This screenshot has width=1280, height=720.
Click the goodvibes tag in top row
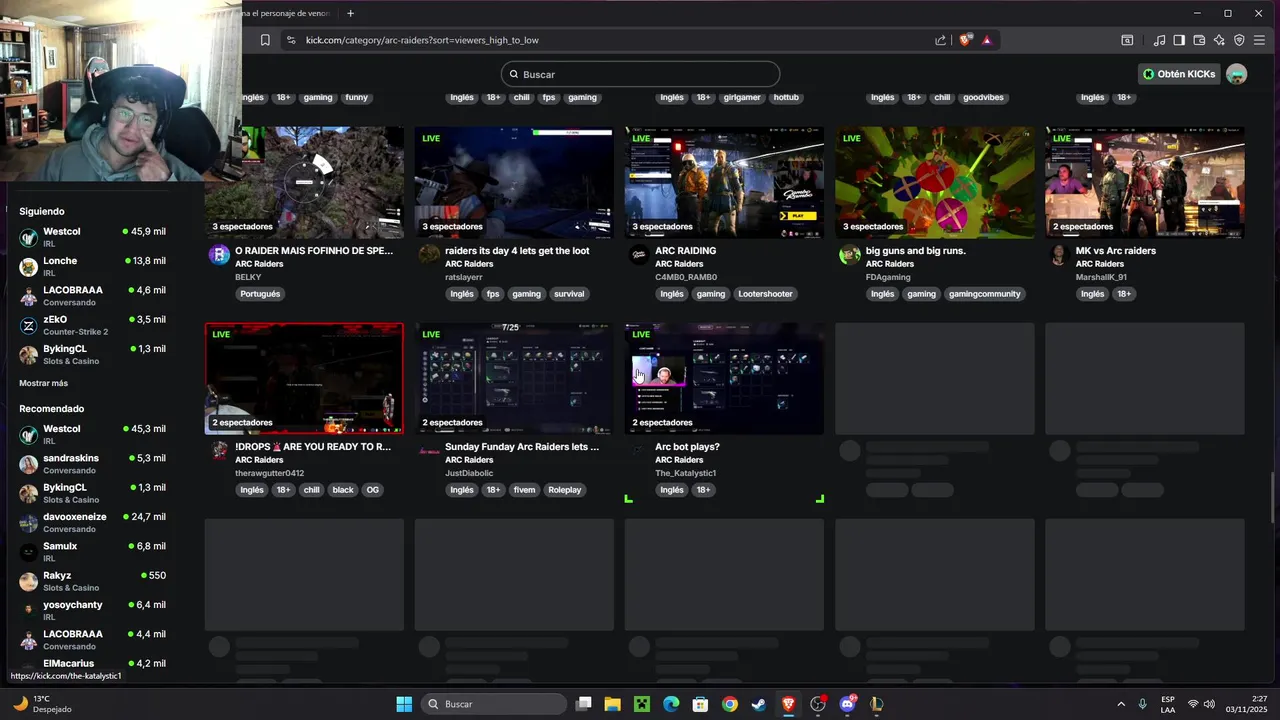pyautogui.click(x=981, y=97)
